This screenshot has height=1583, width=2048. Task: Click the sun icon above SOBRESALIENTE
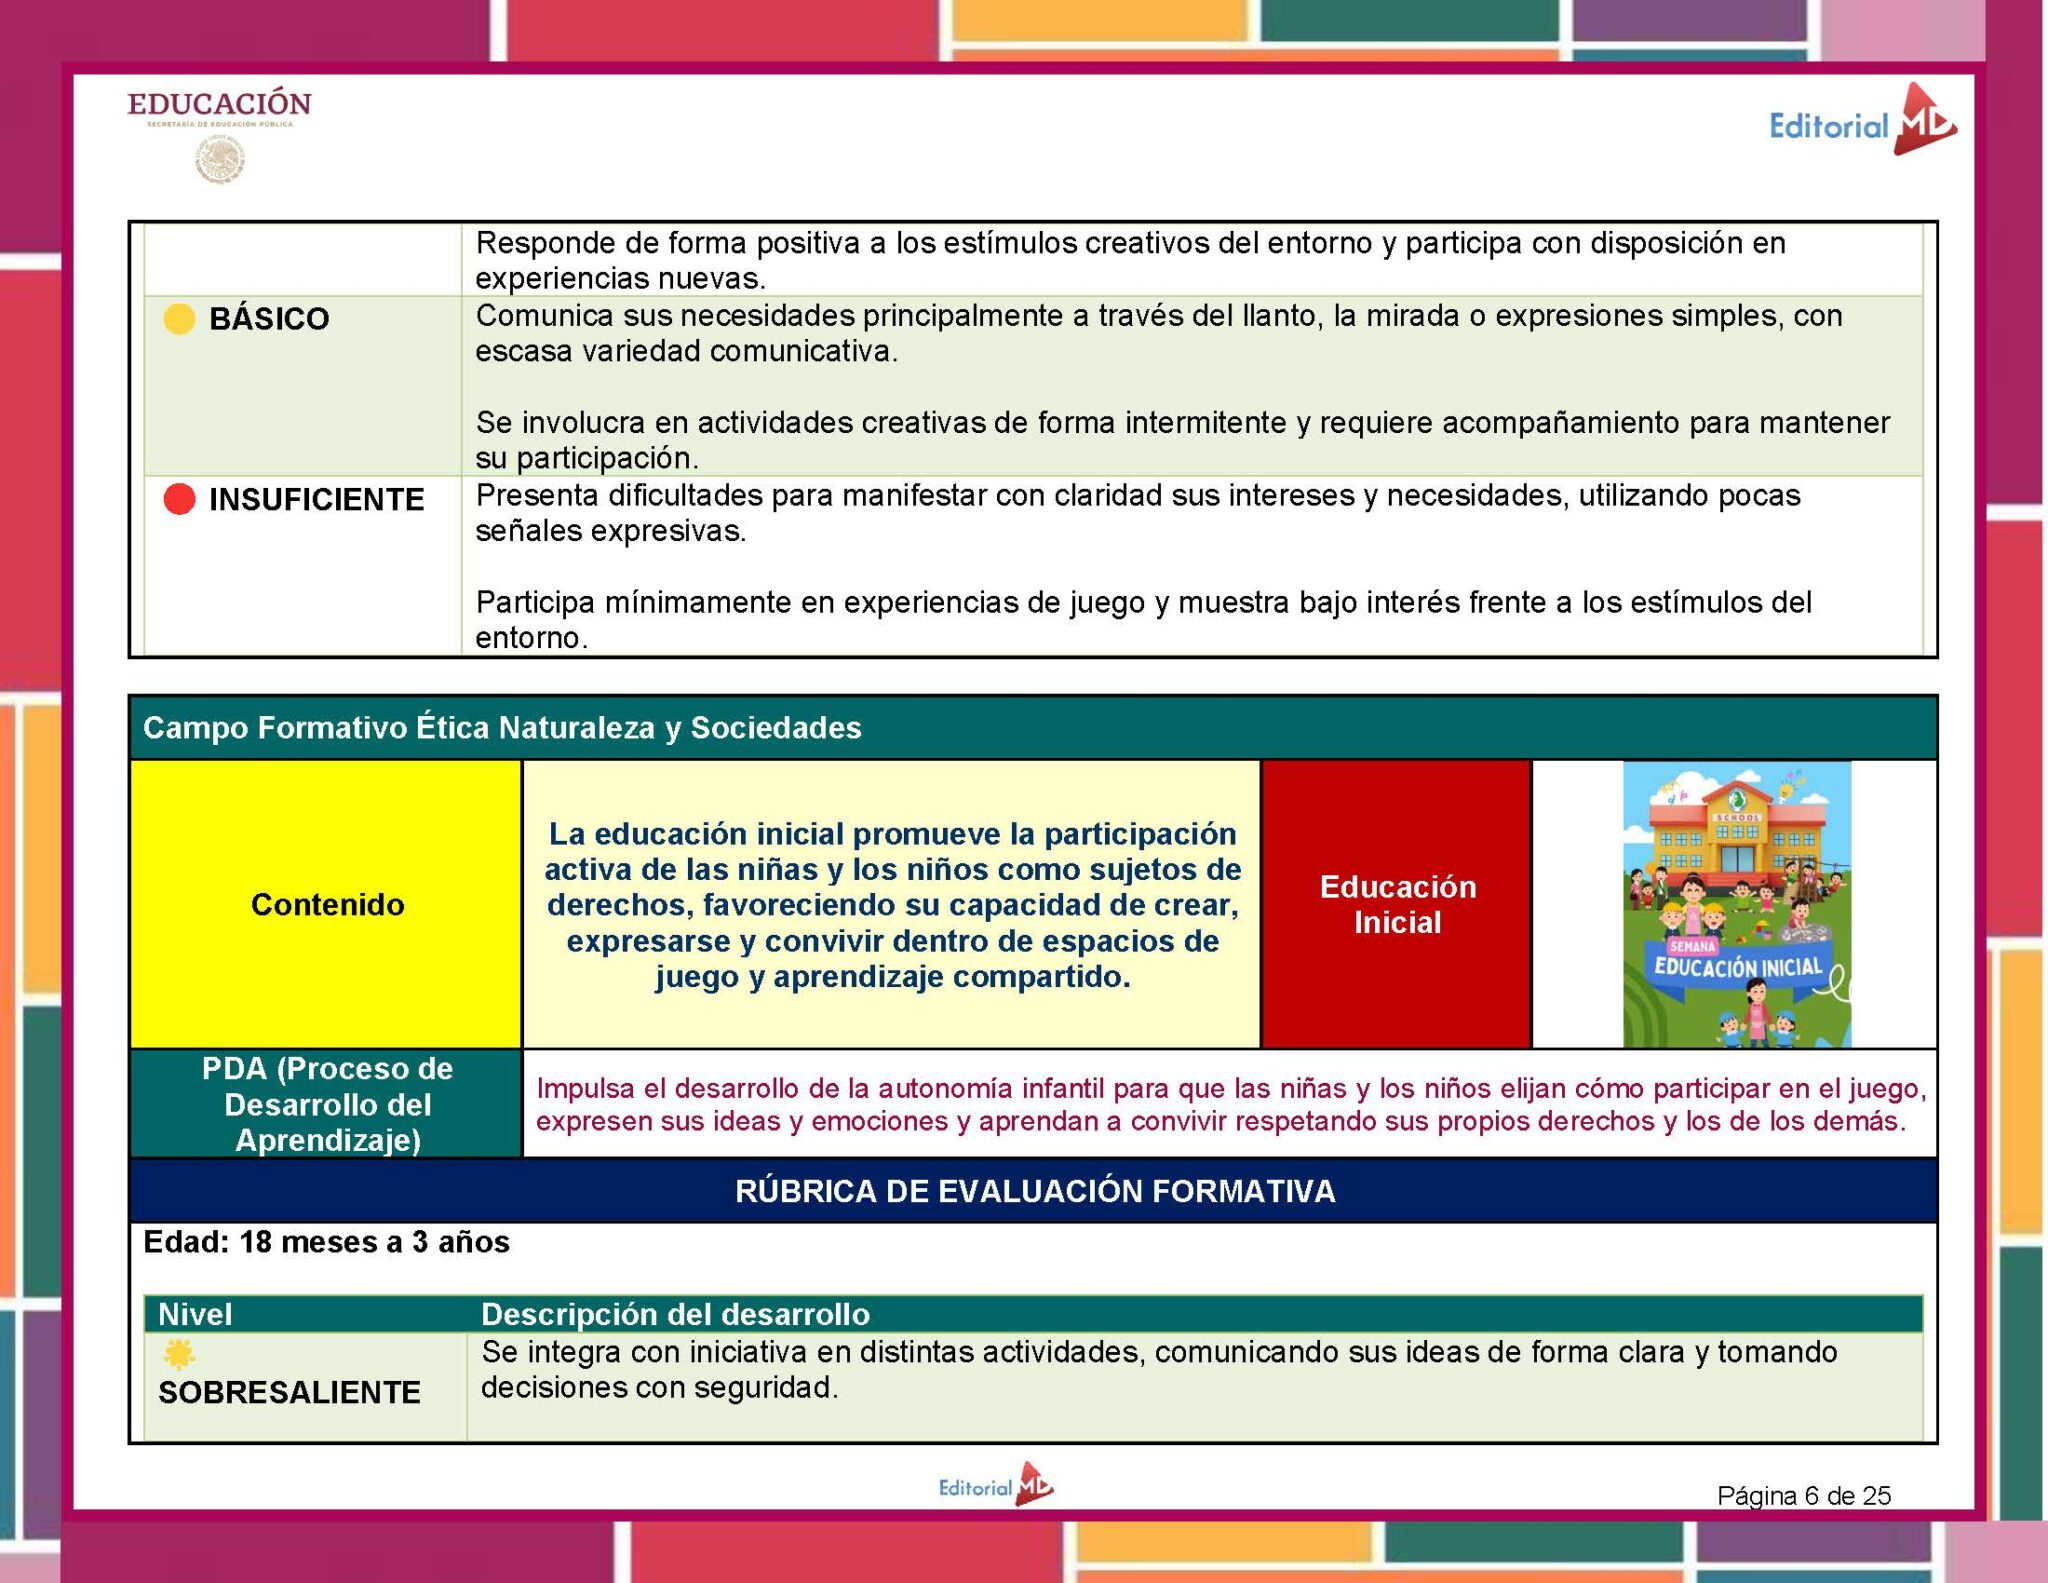[179, 1355]
